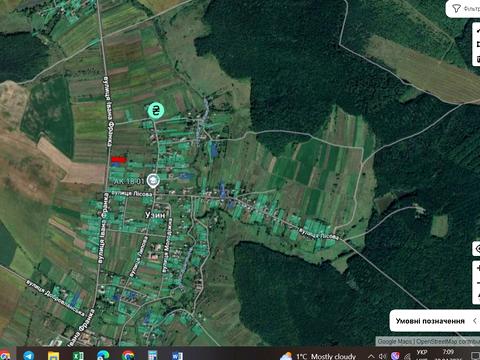Viewport: 480px width, 360px height.
Task: Click the Узин village label
Action: pos(155,215)
